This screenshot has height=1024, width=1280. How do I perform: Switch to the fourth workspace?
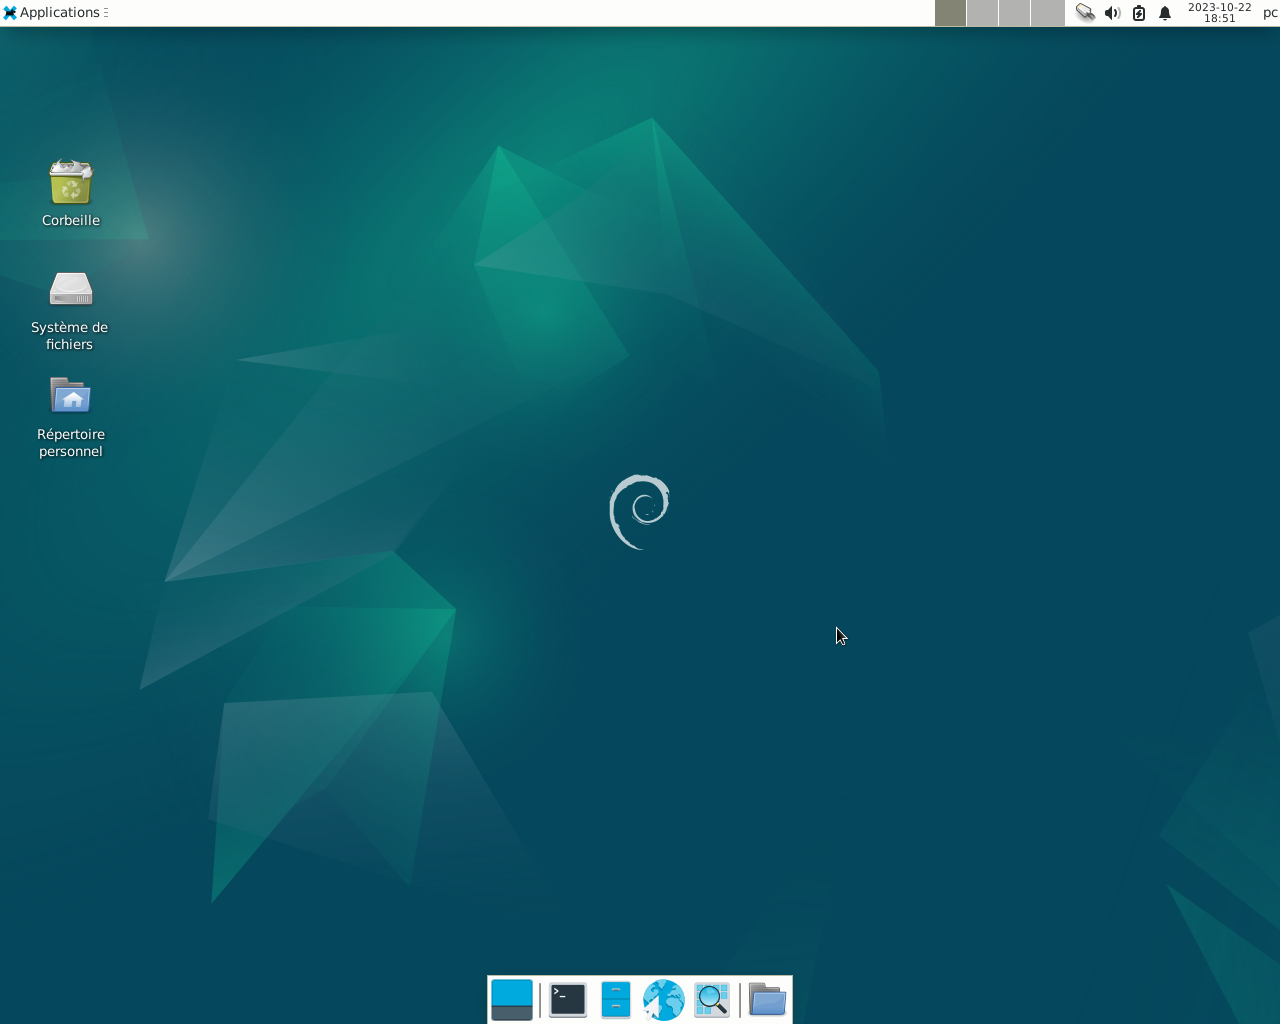pyautogui.click(x=1047, y=13)
